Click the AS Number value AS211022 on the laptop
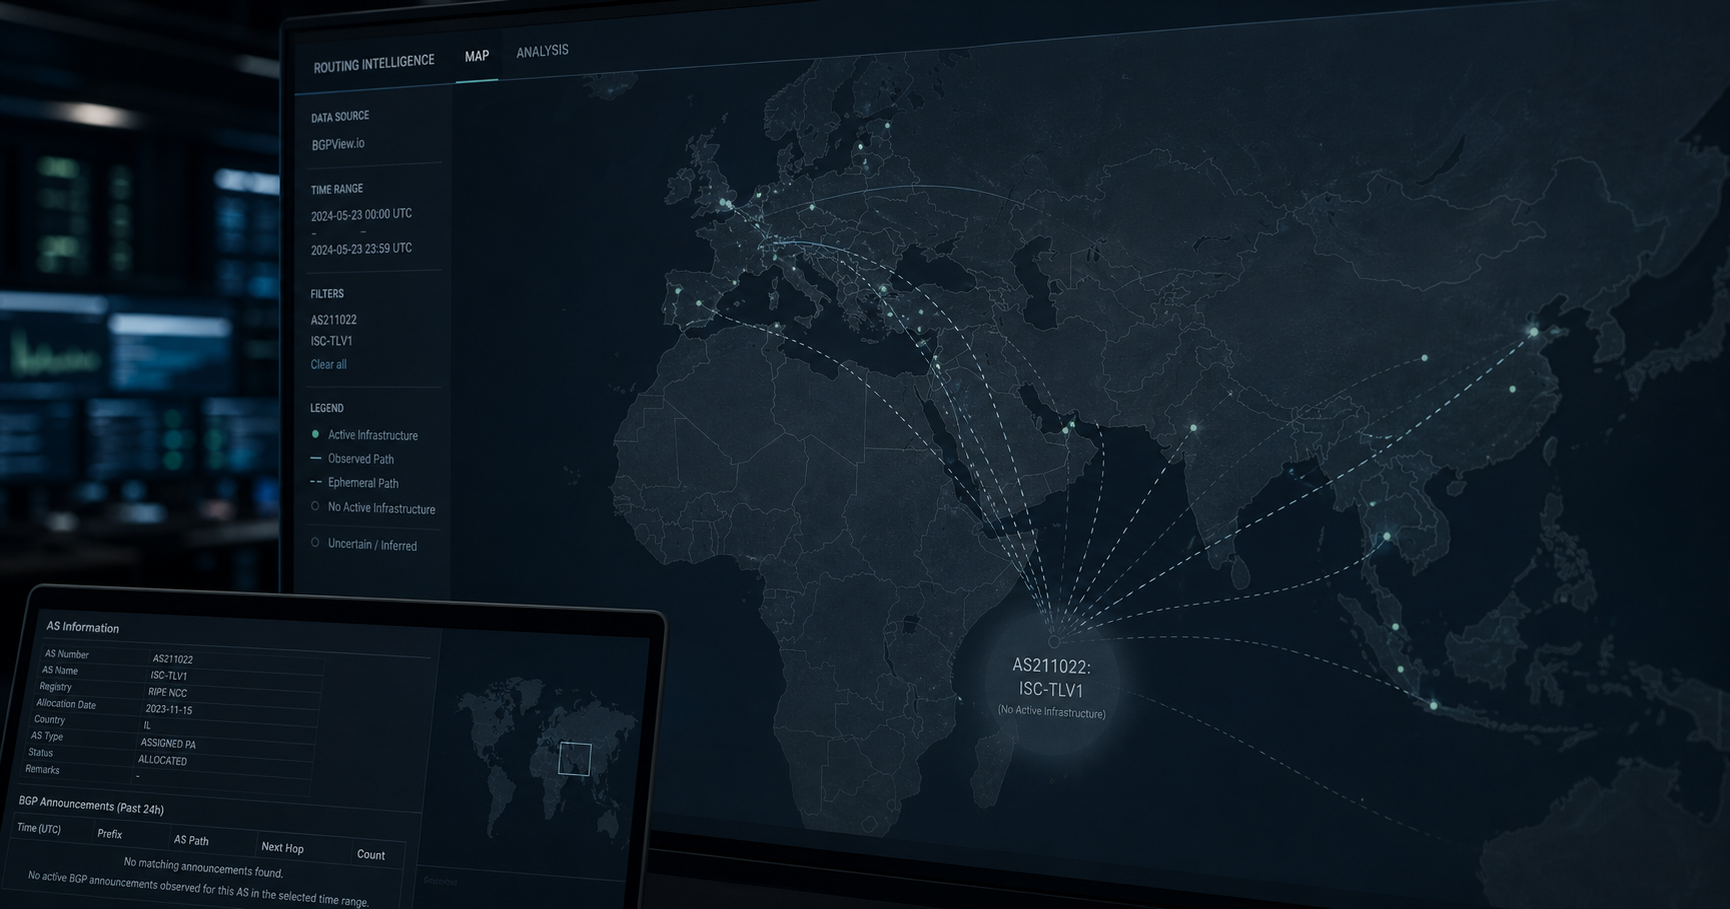The width and height of the screenshot is (1730, 909). (173, 659)
